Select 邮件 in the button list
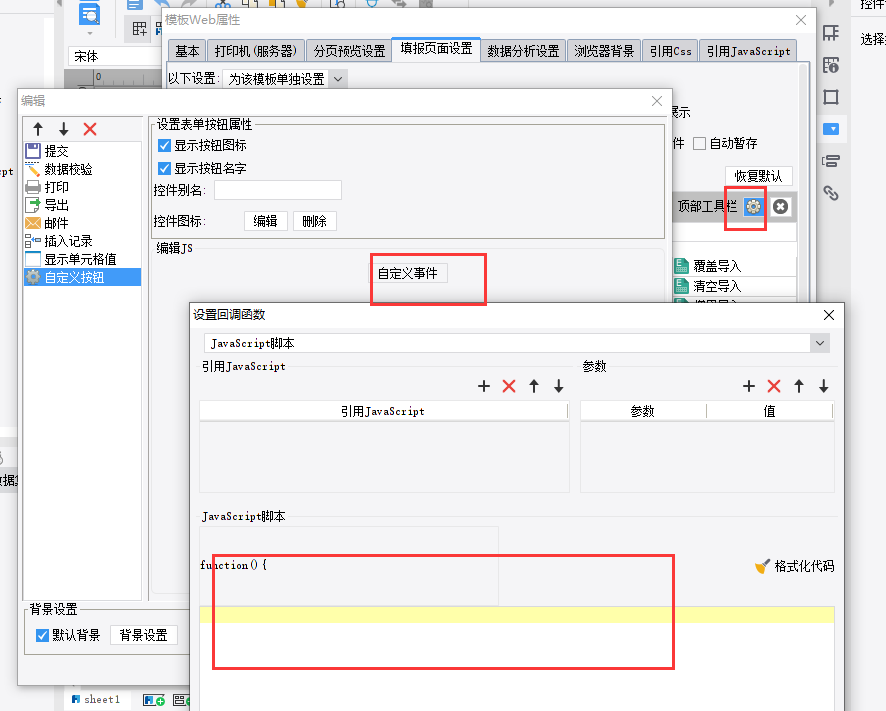This screenshot has width=886, height=711. coord(82,223)
